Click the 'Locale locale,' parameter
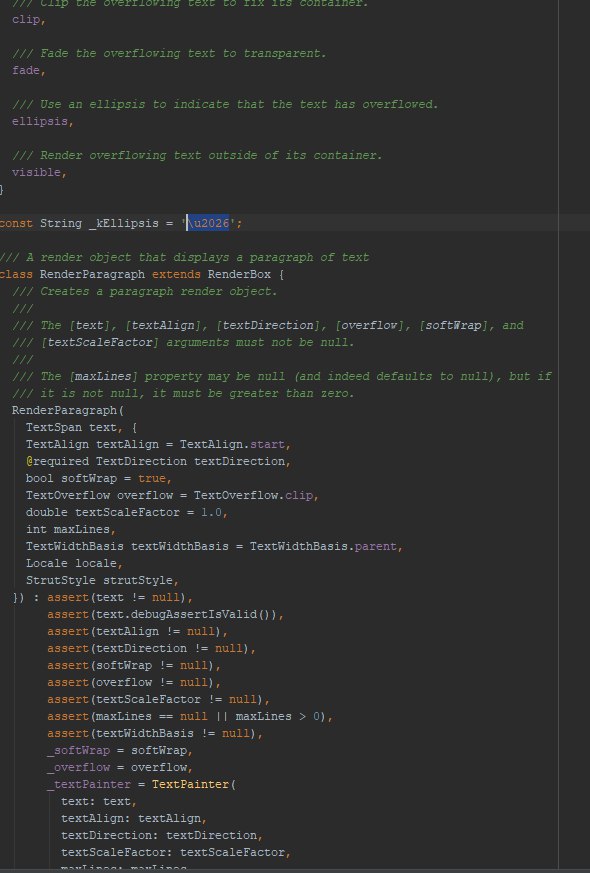 point(74,563)
